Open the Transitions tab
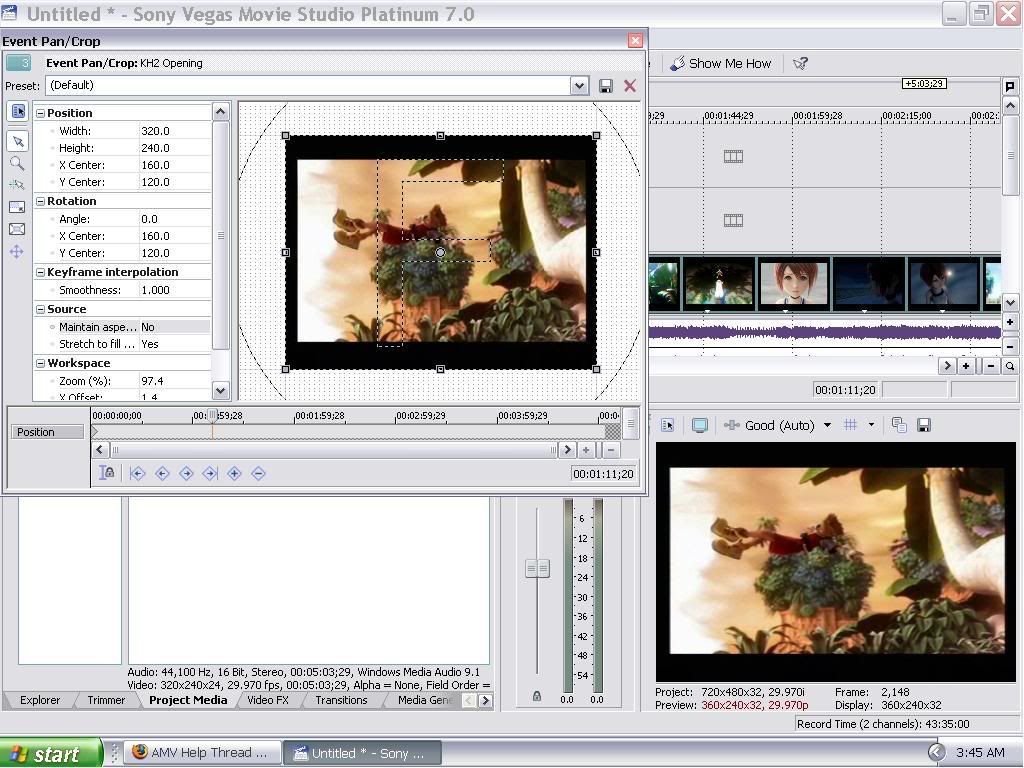 point(342,700)
